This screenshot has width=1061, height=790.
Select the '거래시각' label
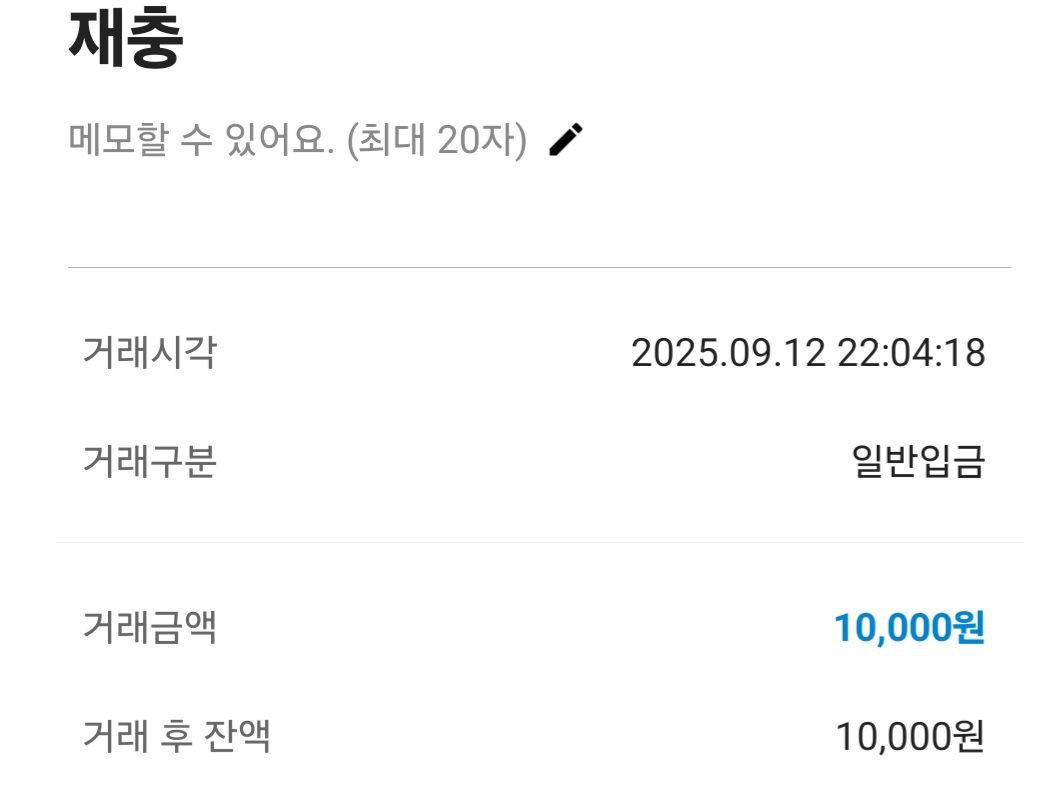point(149,352)
